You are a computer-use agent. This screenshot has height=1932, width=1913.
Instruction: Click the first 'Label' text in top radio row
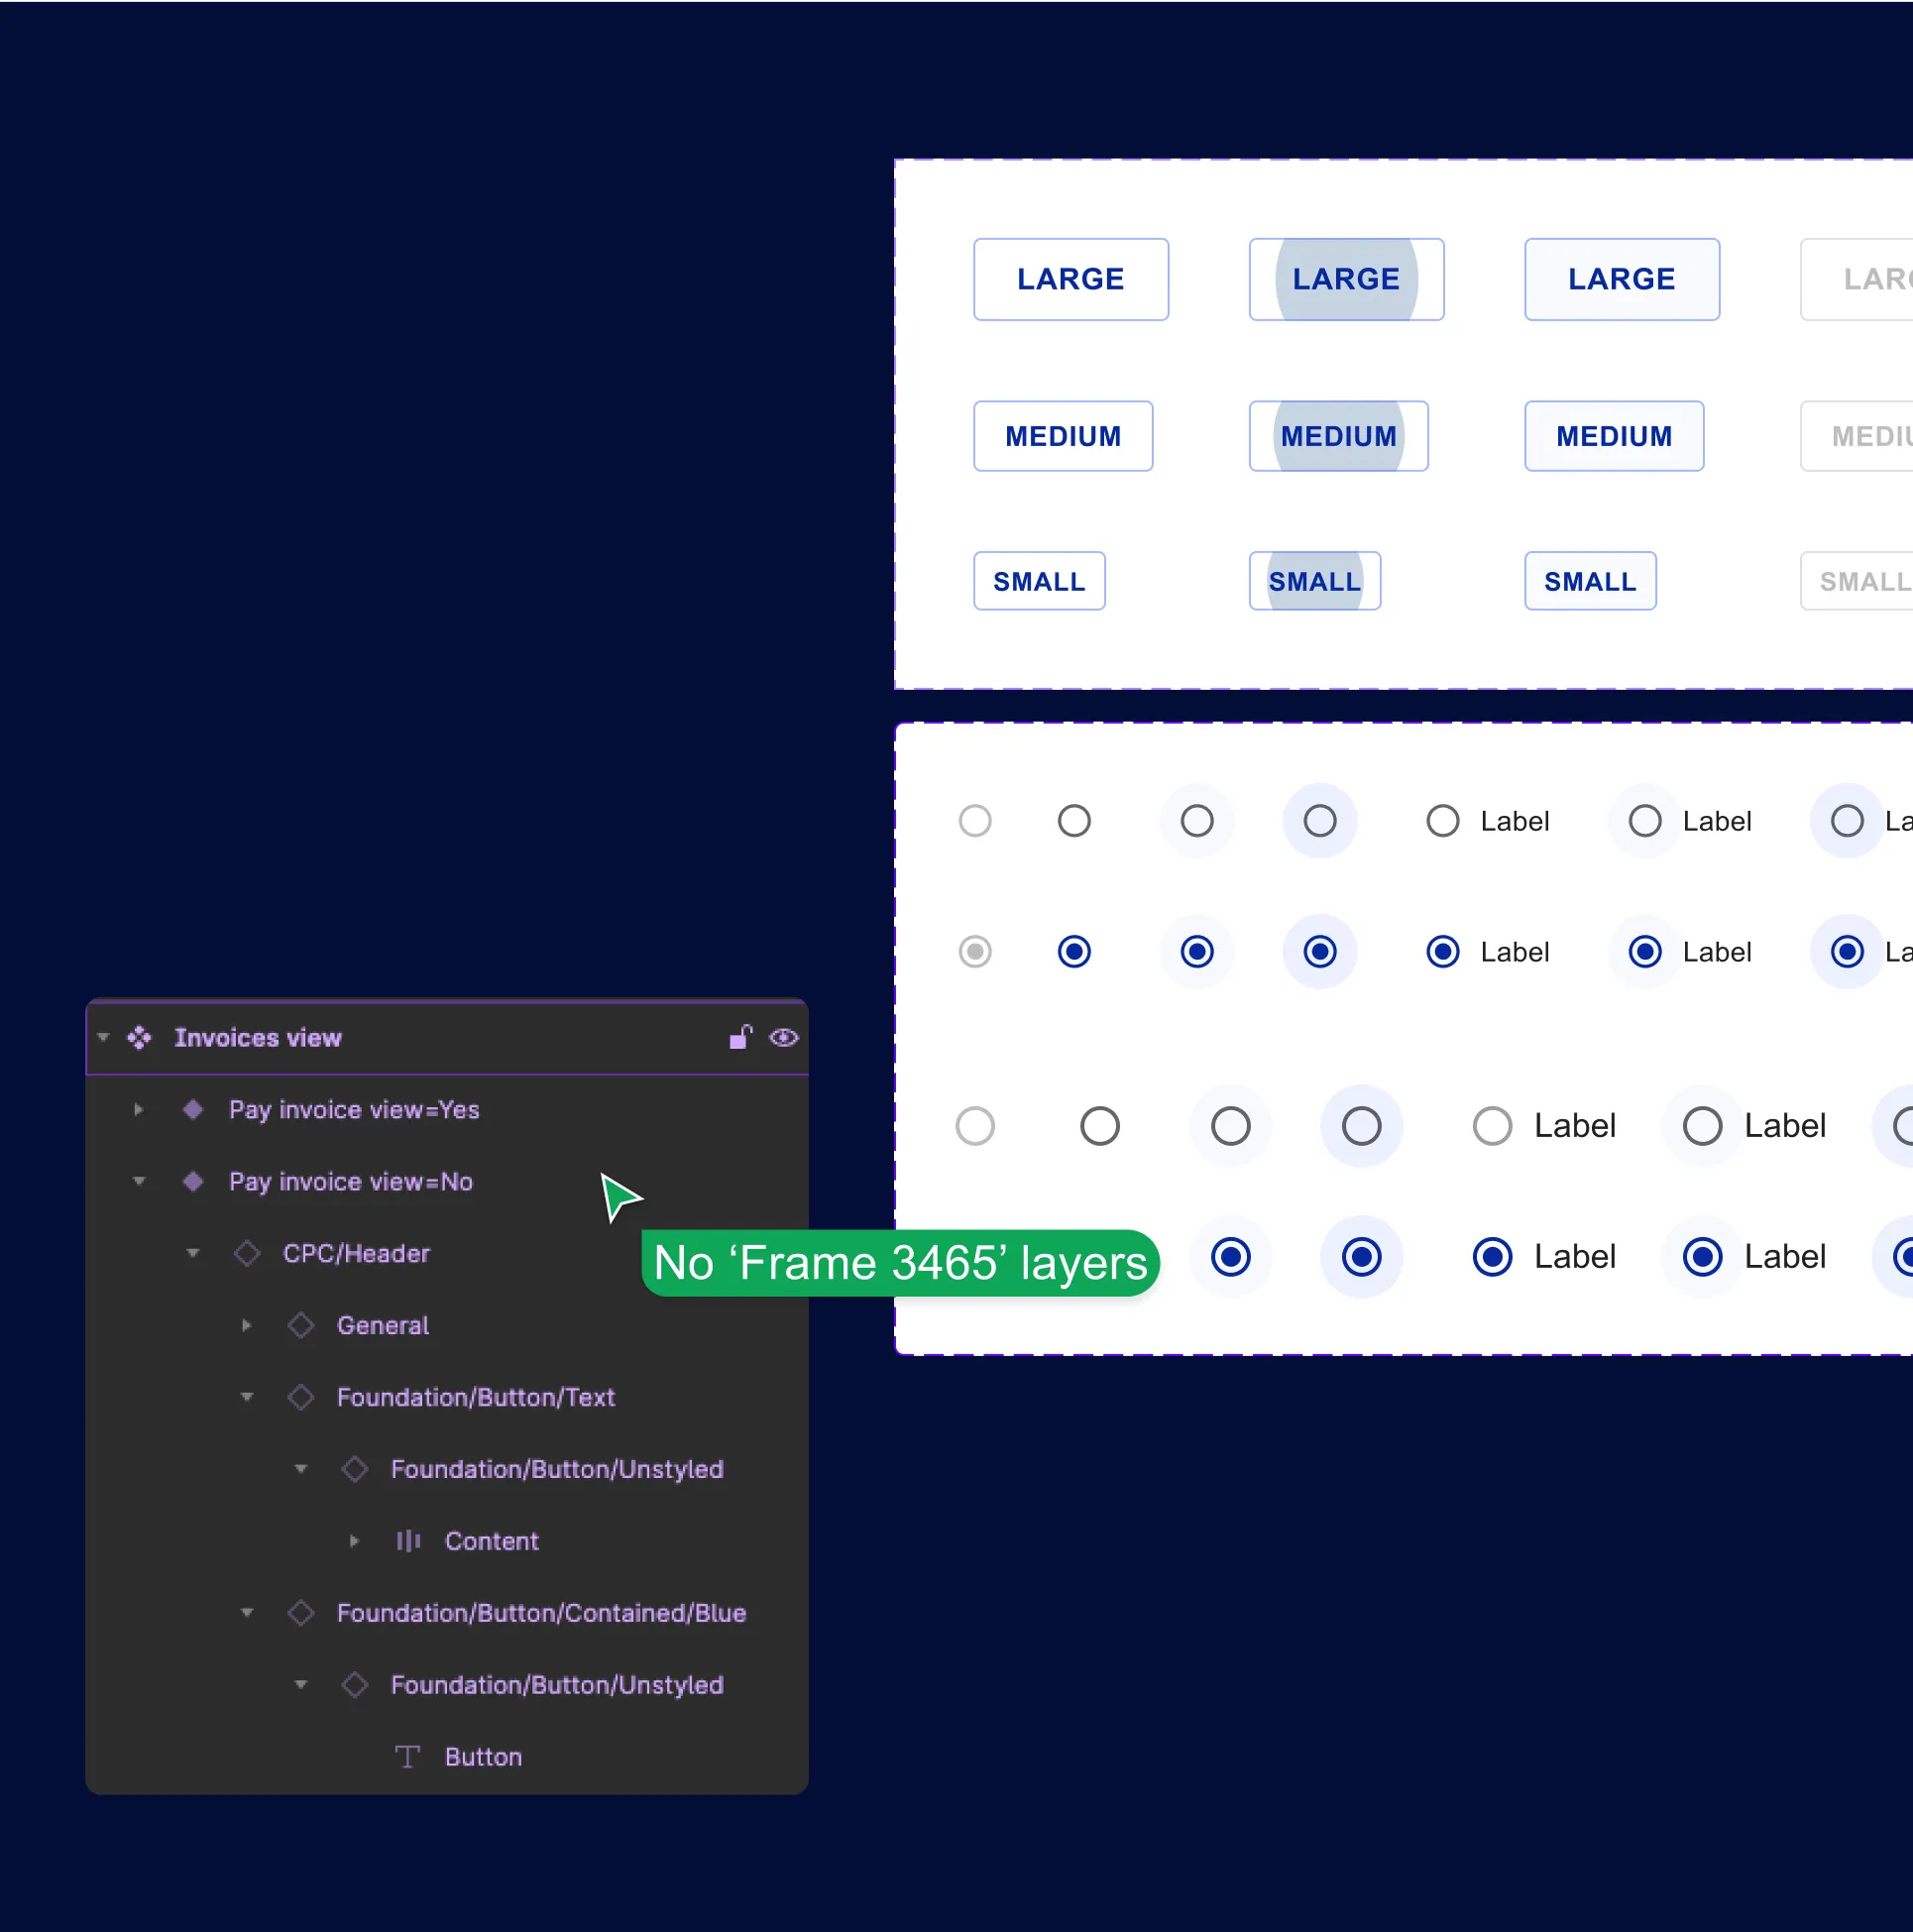point(1515,821)
